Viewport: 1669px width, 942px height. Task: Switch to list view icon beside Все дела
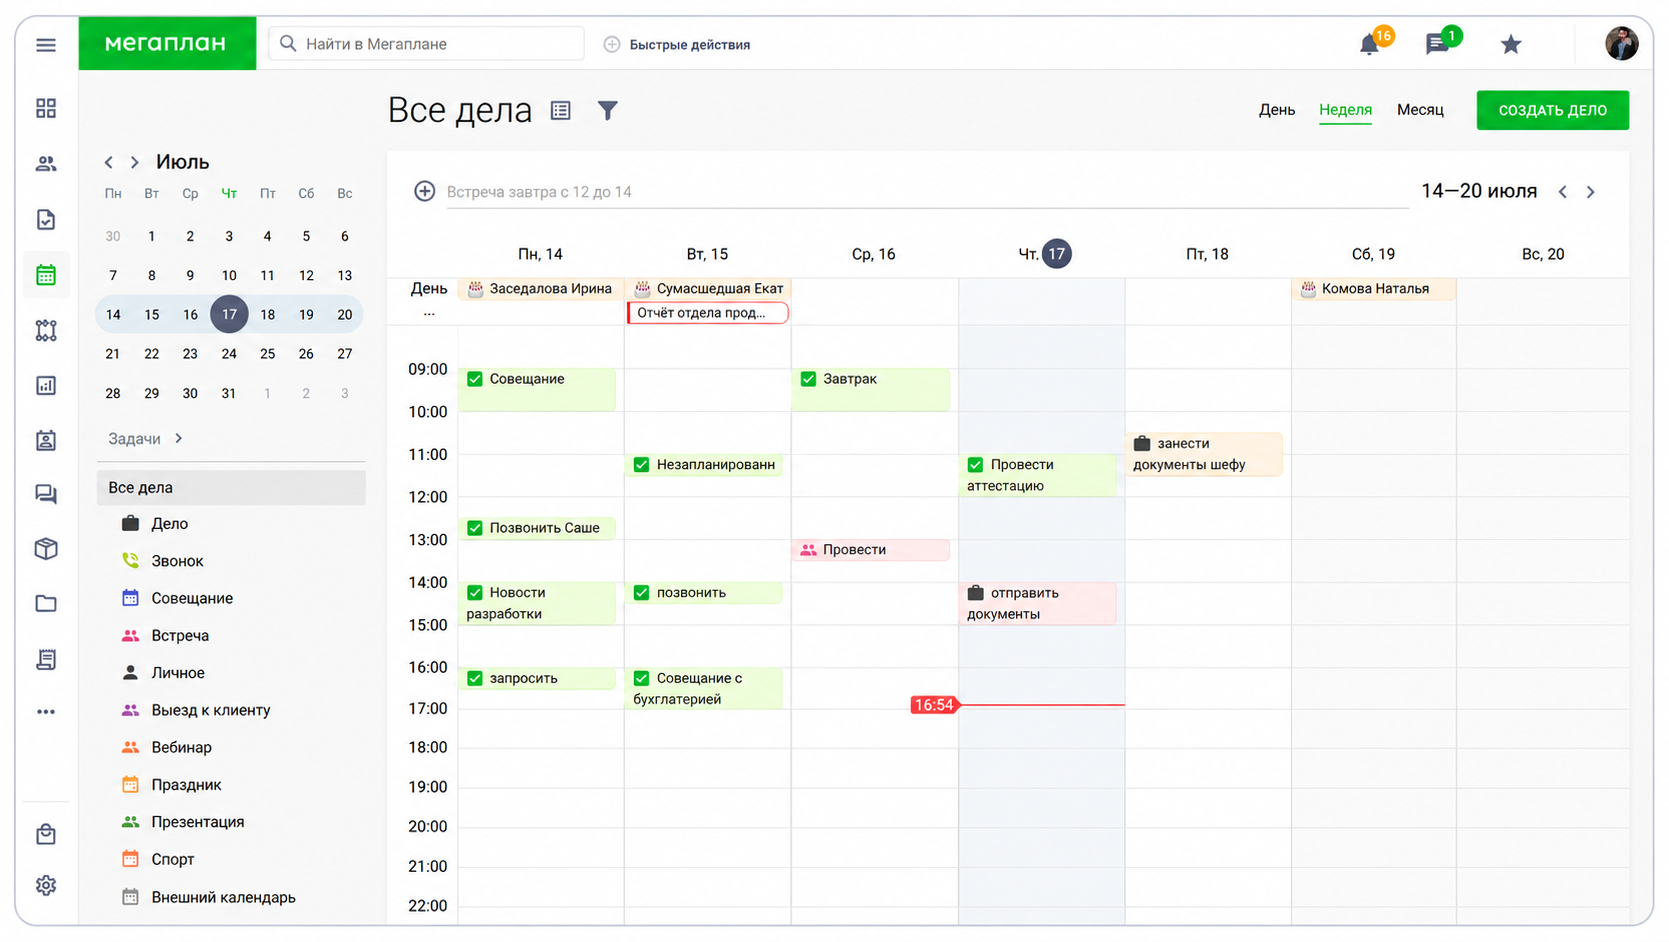561,111
